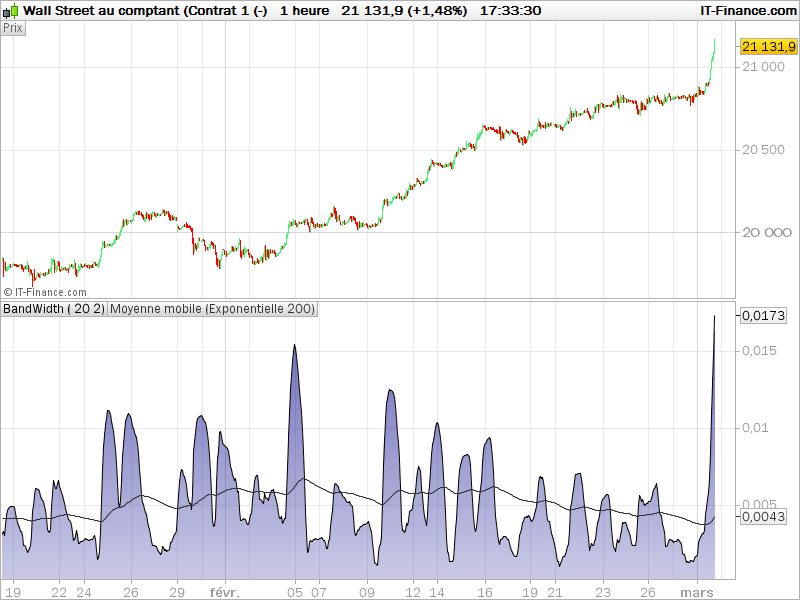800x600 pixels.
Task: Select Moyenne mobile (Exponentielle 200) label
Action: click(212, 309)
